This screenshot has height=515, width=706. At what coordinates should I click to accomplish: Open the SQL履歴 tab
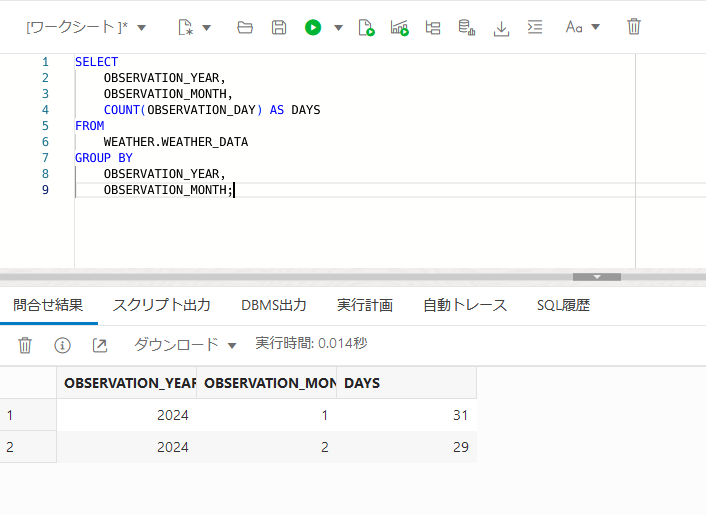563,305
